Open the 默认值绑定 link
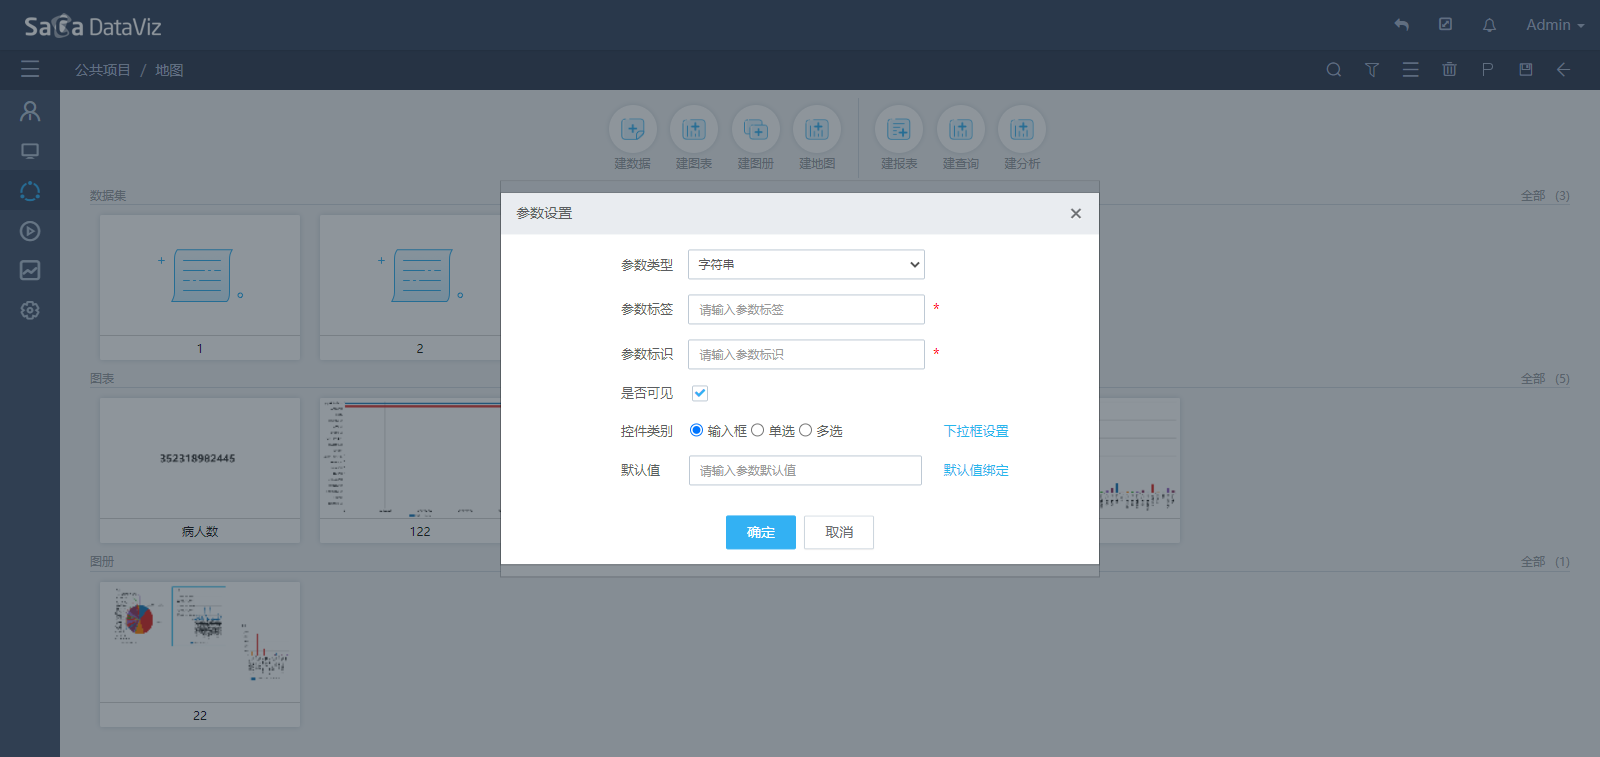The width and height of the screenshot is (1600, 757). tap(976, 470)
